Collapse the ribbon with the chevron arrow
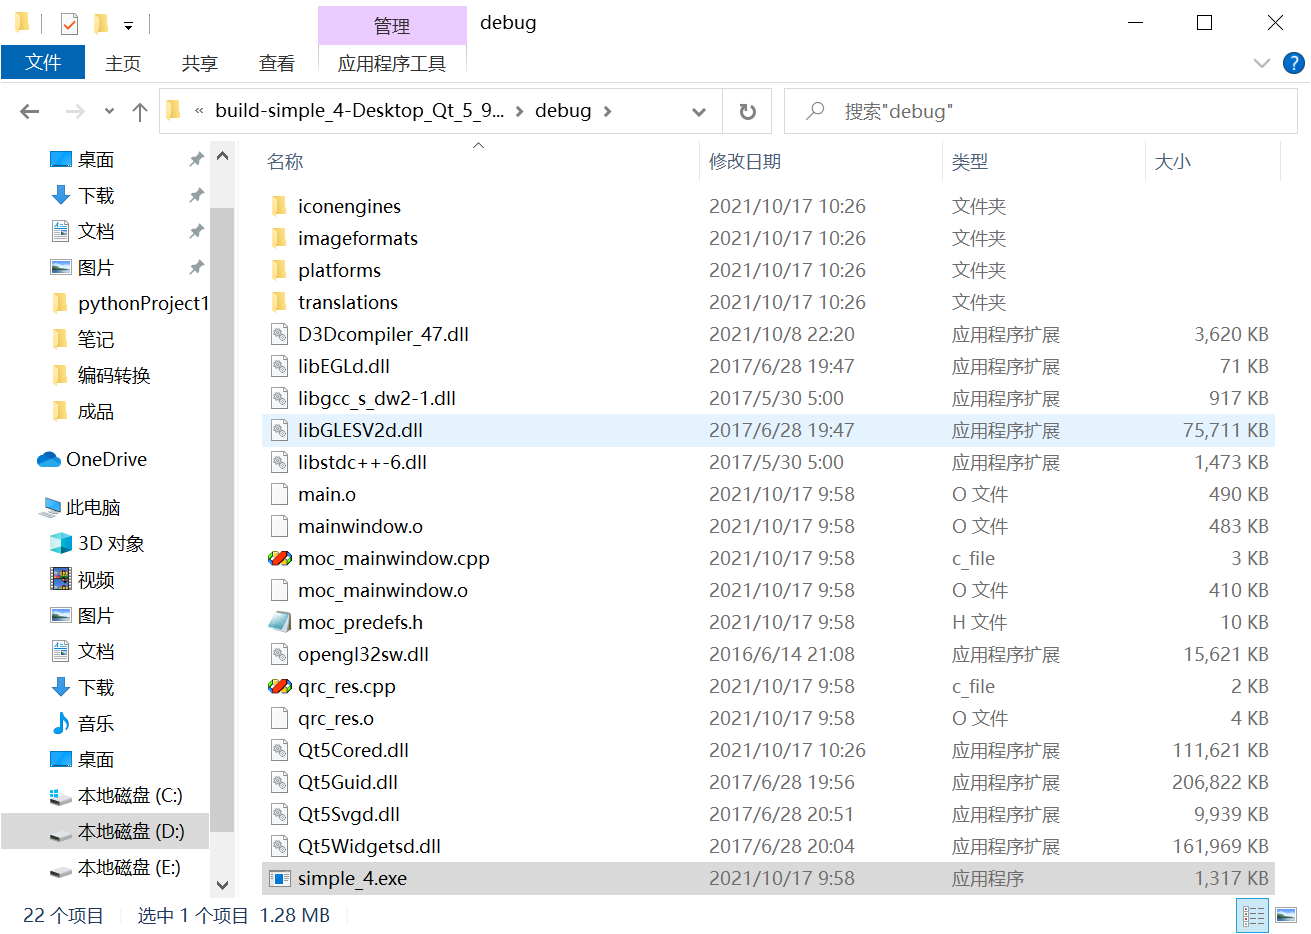This screenshot has height=934, width=1311. [1262, 63]
